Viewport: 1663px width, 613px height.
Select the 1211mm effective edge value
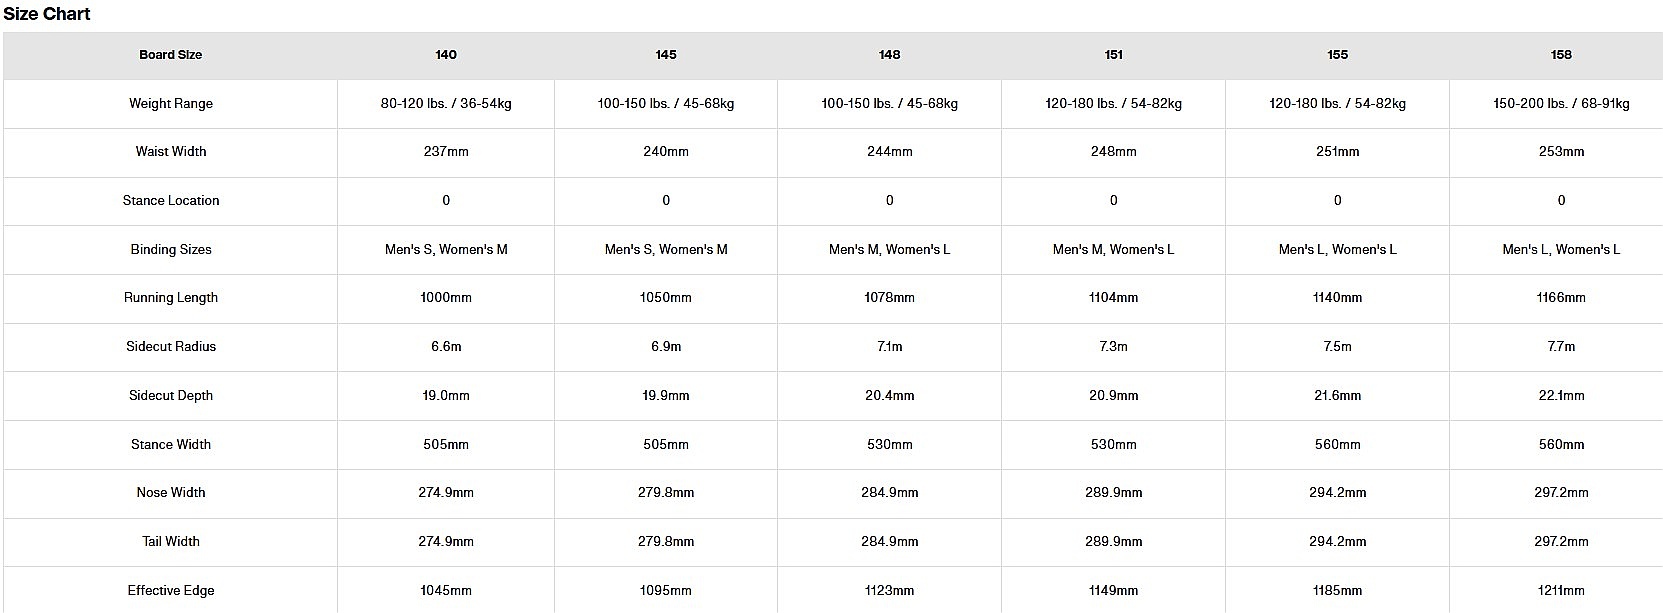point(1561,591)
